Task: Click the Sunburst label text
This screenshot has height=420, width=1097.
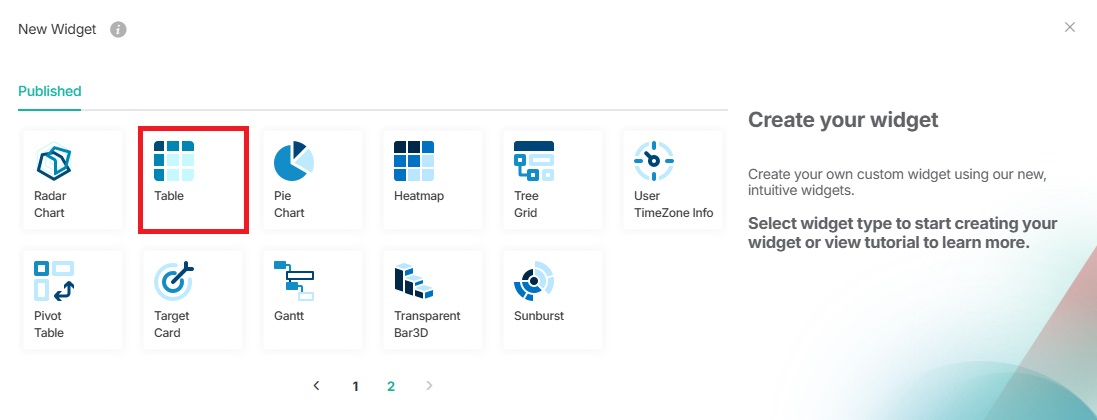Action: click(539, 316)
